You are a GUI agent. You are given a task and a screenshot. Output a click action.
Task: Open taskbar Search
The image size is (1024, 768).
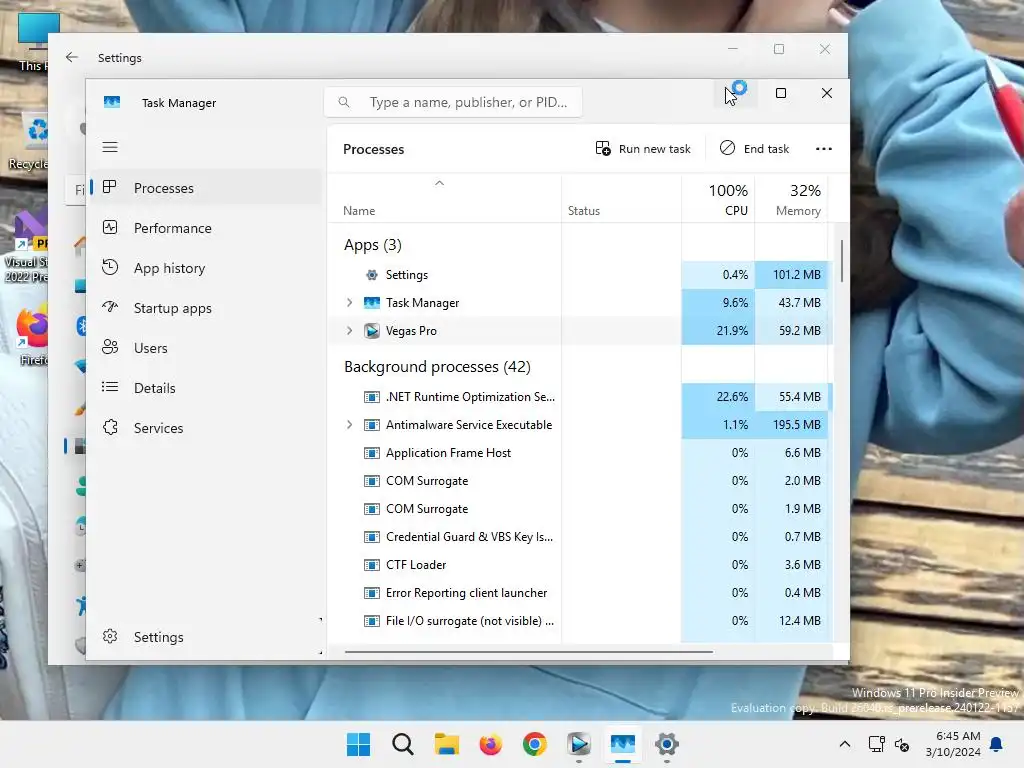click(402, 744)
